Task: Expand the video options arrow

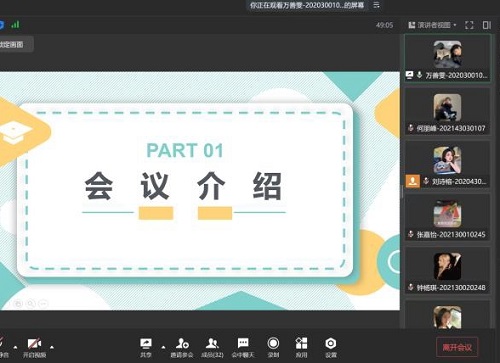Action: coord(52,347)
